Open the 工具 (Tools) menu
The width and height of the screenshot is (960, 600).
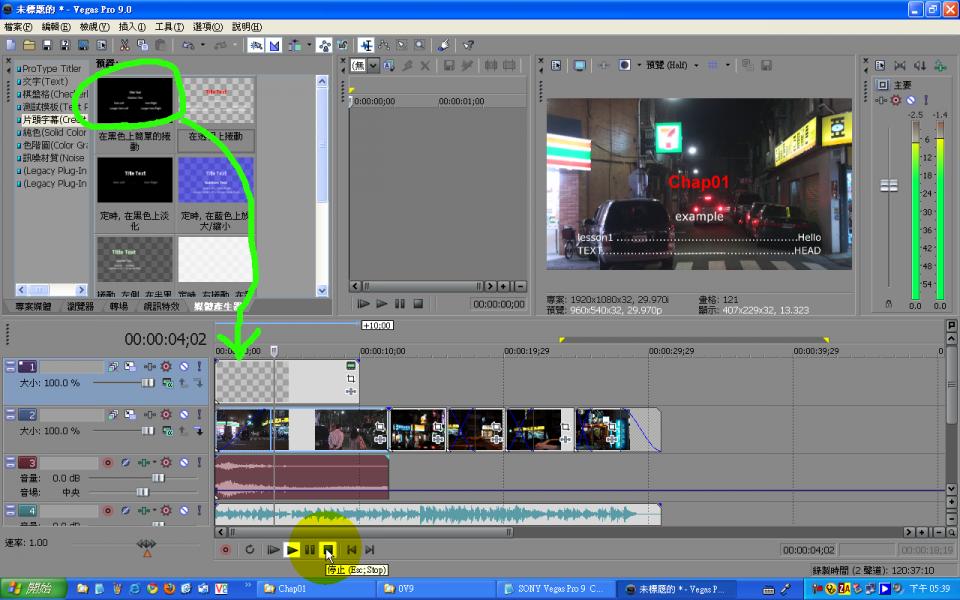169,27
